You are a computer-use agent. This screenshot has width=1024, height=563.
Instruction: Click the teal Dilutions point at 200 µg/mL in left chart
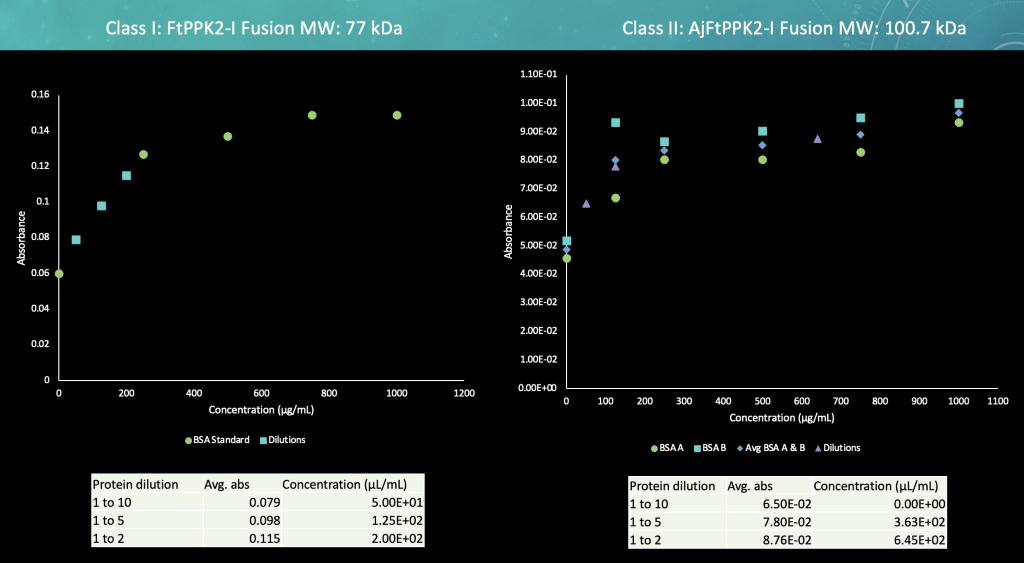pos(127,176)
